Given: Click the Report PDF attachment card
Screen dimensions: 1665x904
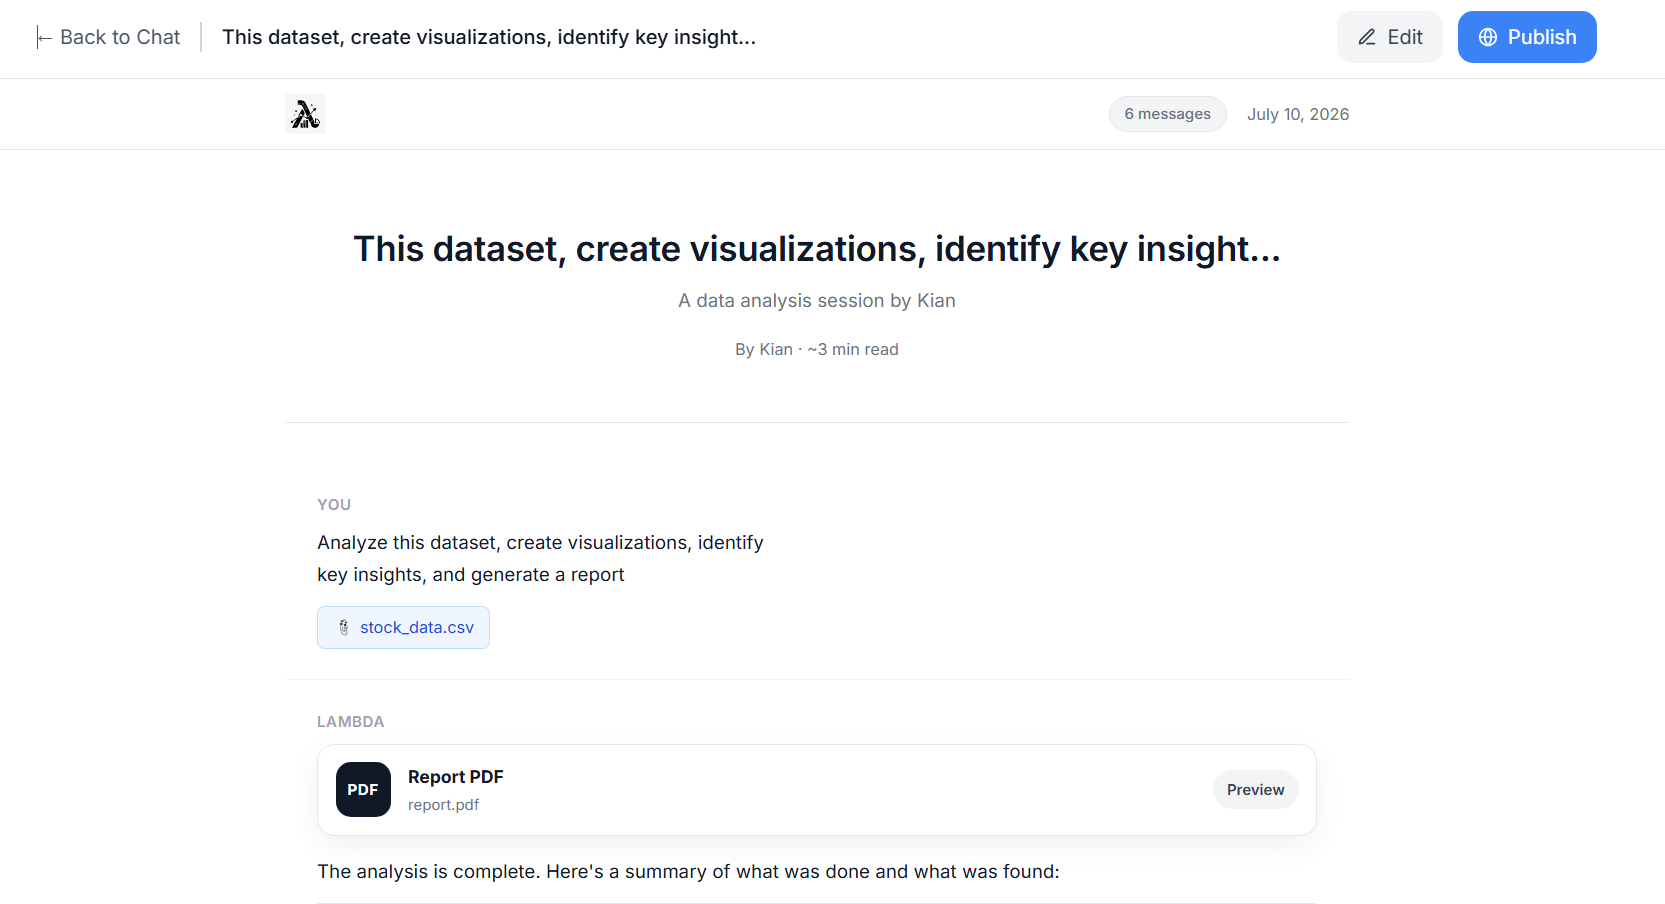Looking at the screenshot, I should [817, 790].
